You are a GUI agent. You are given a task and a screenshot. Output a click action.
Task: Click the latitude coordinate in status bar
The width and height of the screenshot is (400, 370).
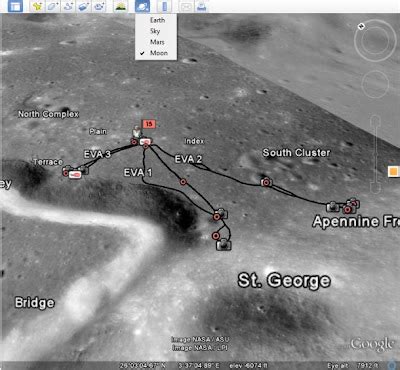143,366
